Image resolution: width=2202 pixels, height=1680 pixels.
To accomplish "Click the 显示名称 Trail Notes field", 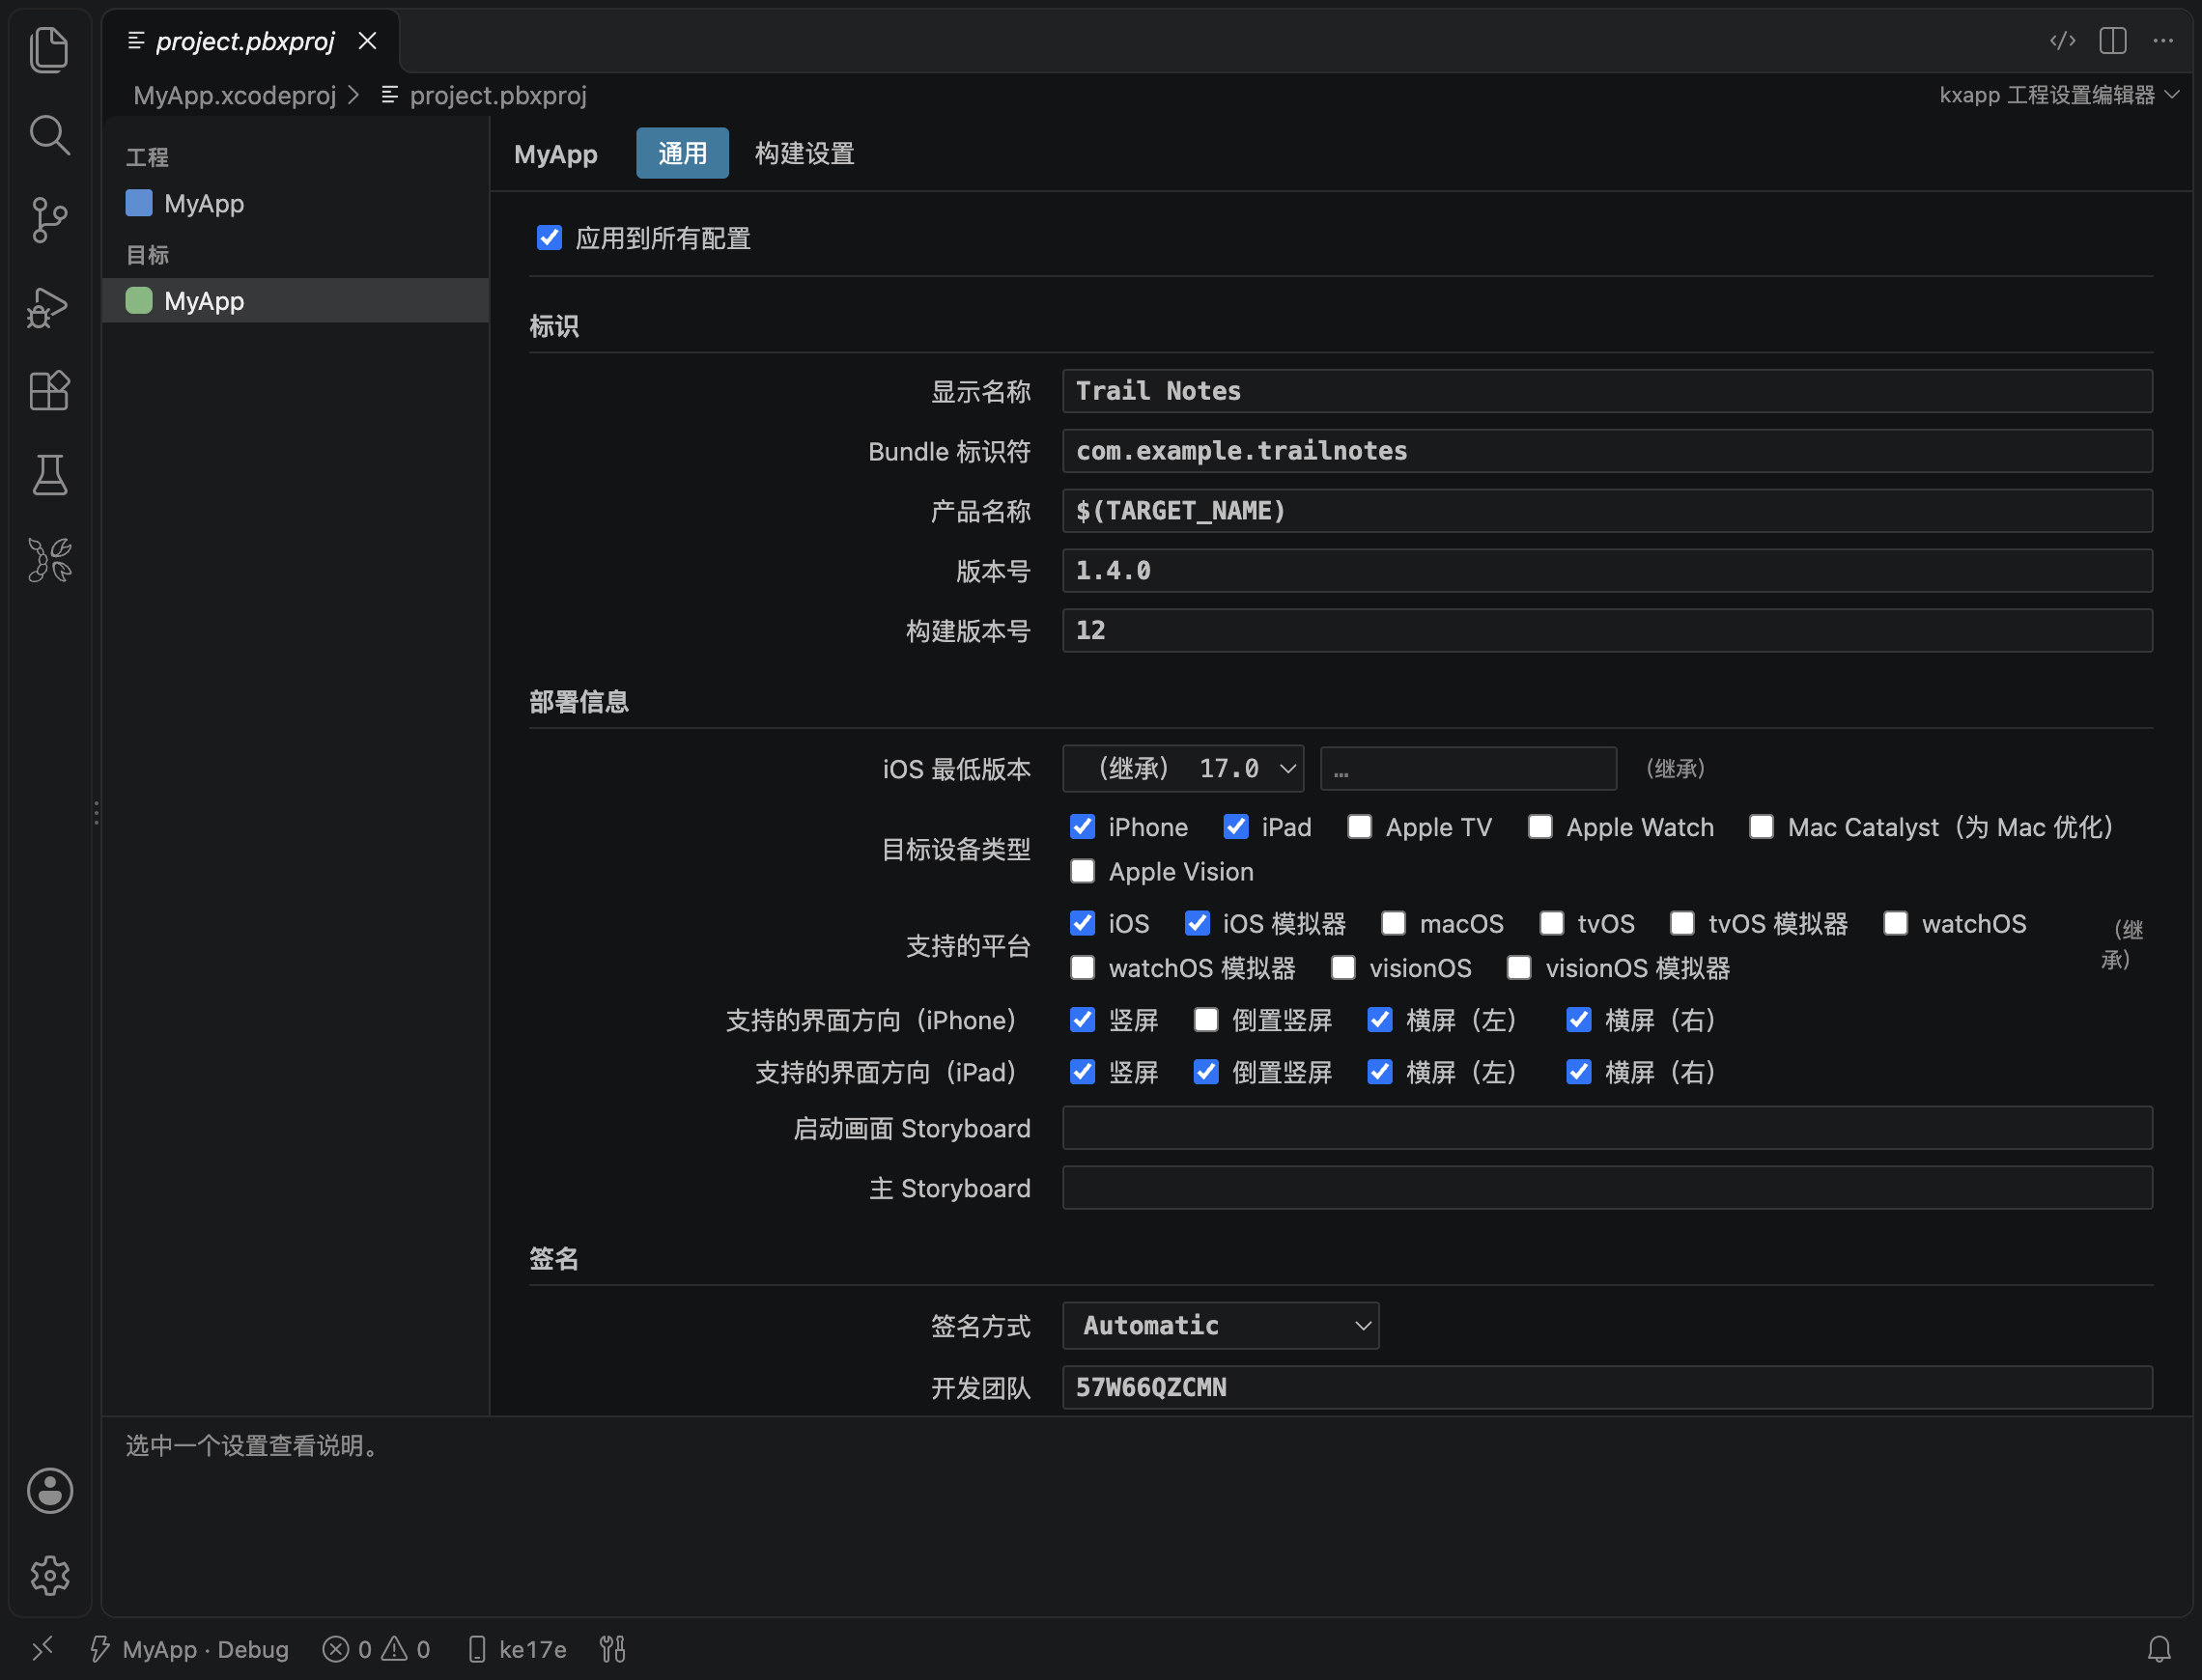I will 1606,391.
